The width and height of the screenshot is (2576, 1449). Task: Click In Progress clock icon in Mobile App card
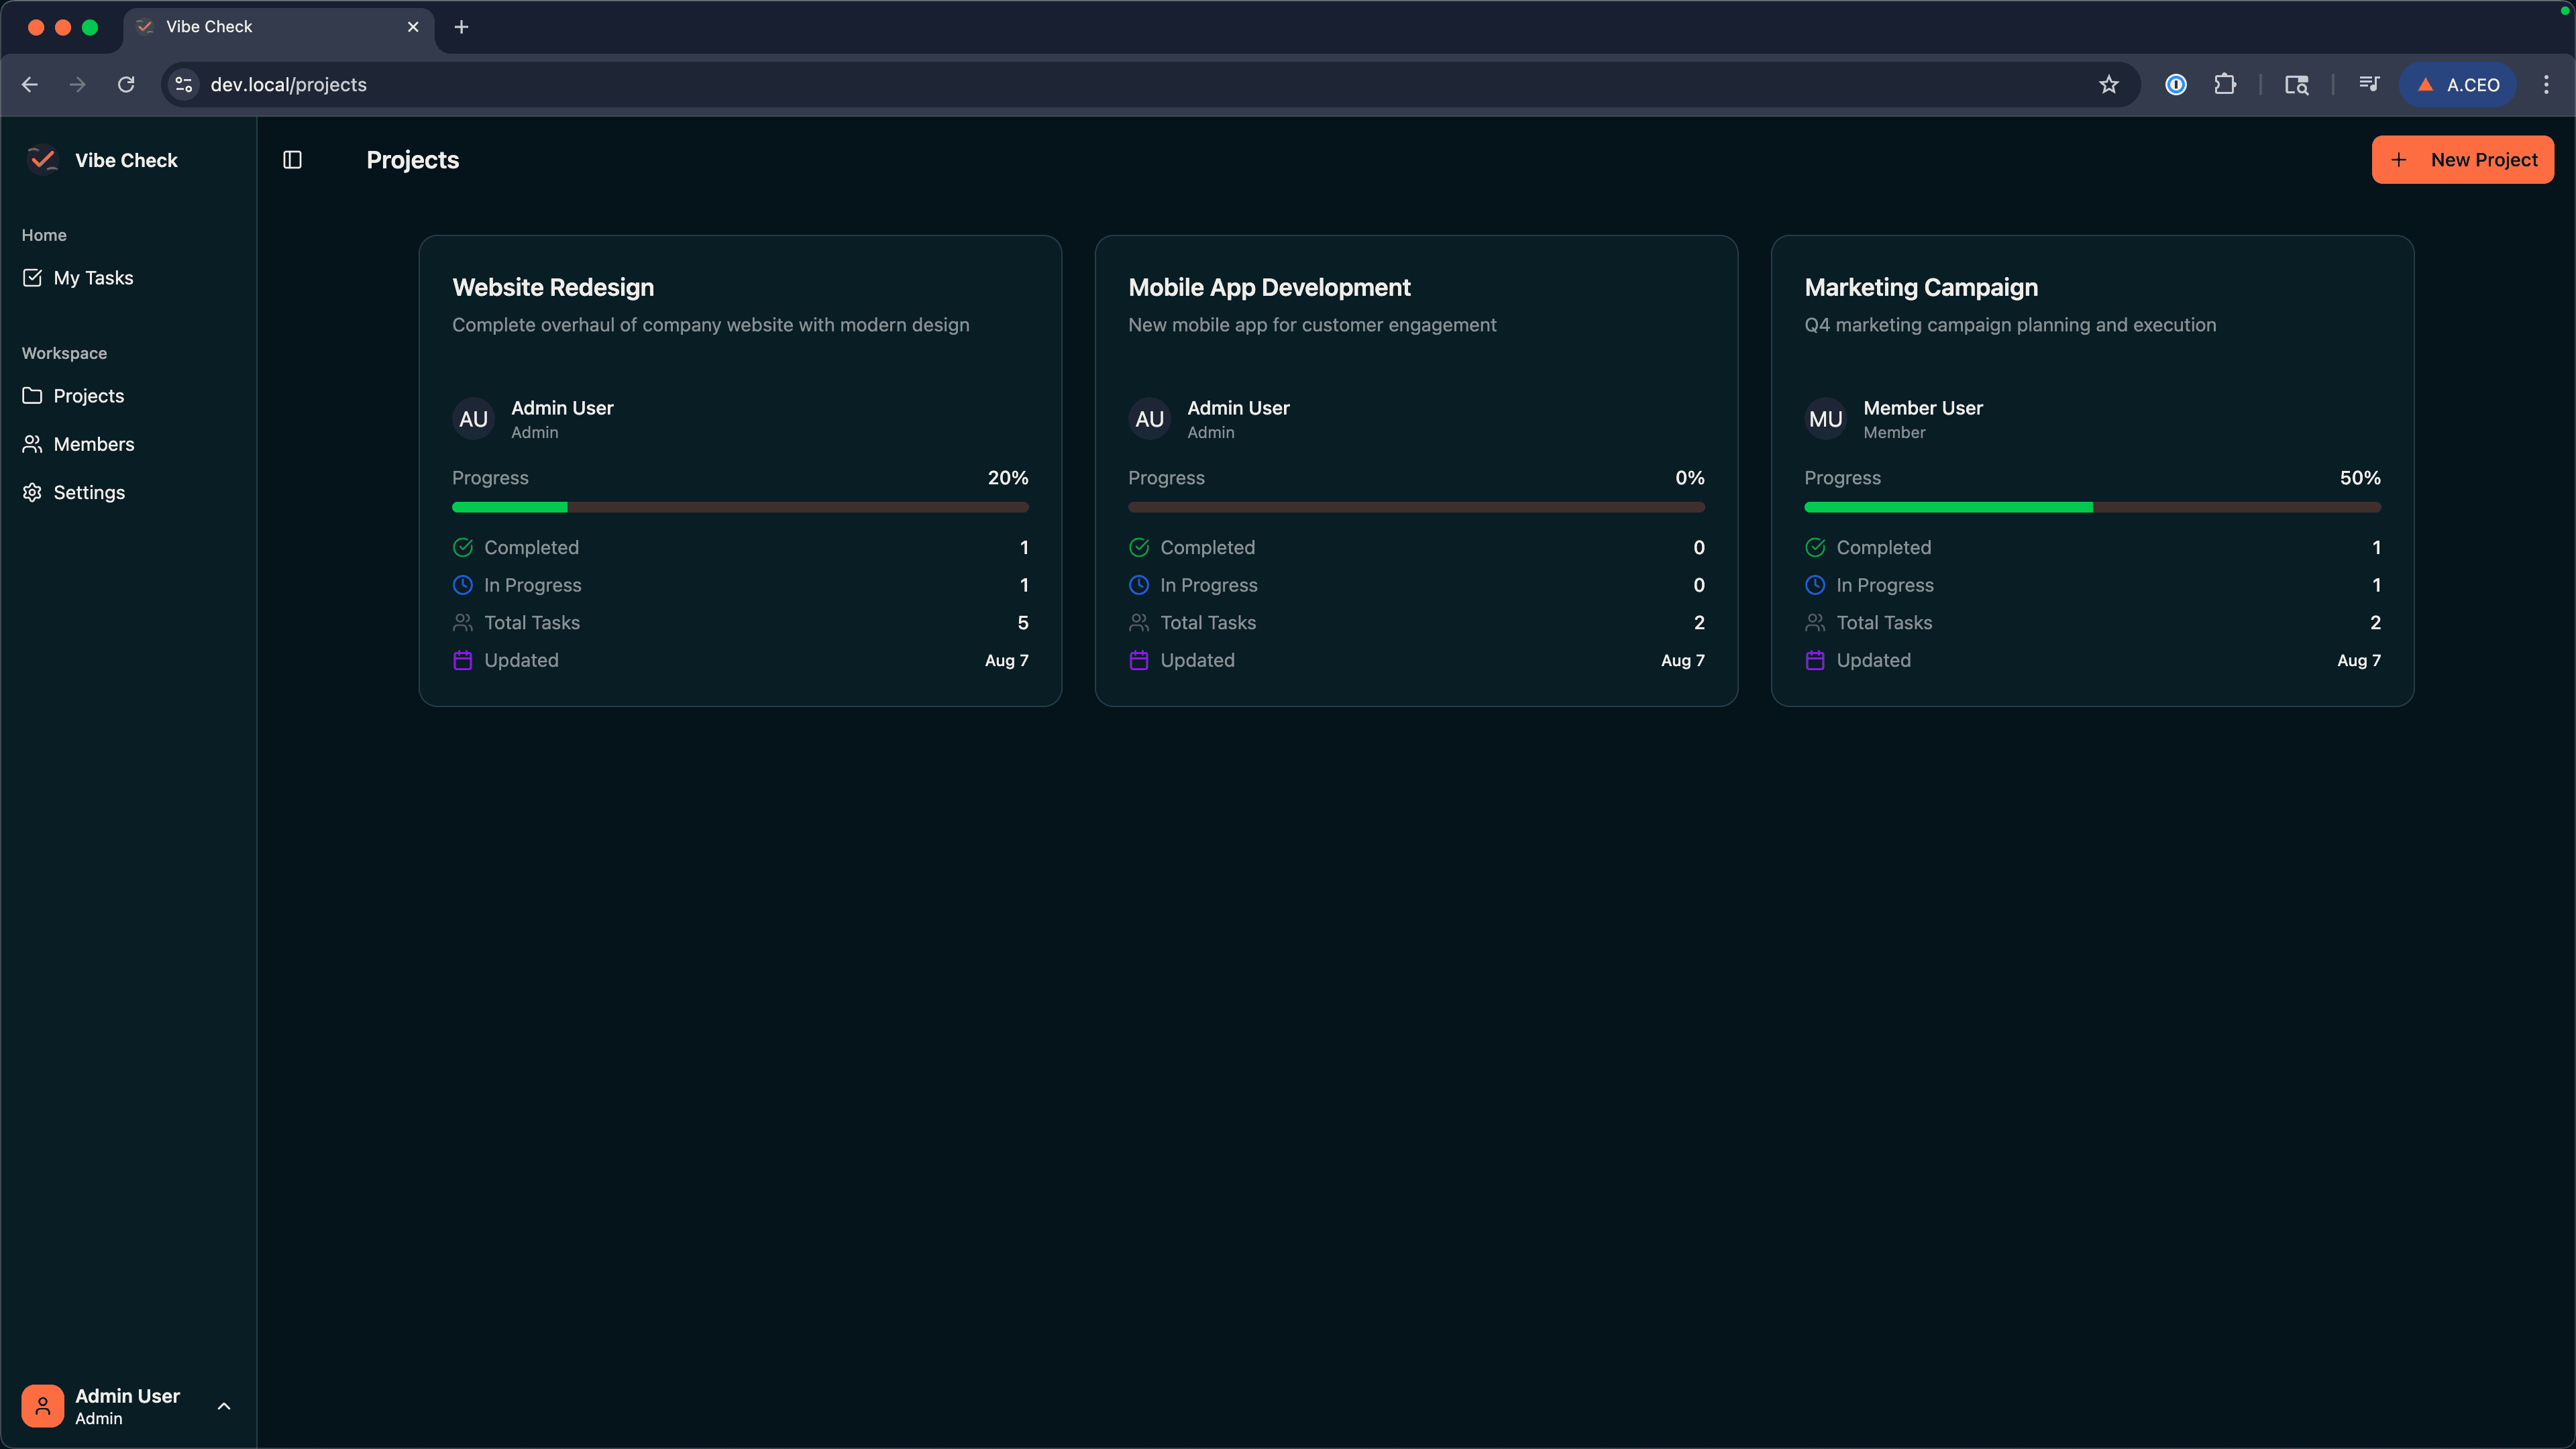pyautogui.click(x=1138, y=585)
